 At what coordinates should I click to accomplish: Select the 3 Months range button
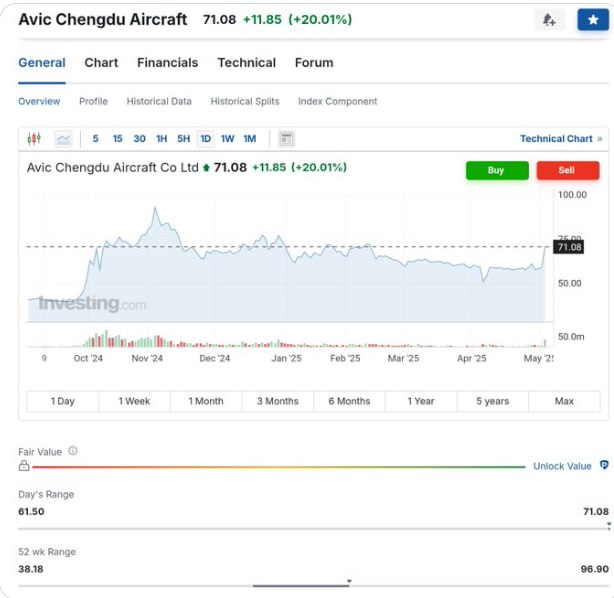278,401
